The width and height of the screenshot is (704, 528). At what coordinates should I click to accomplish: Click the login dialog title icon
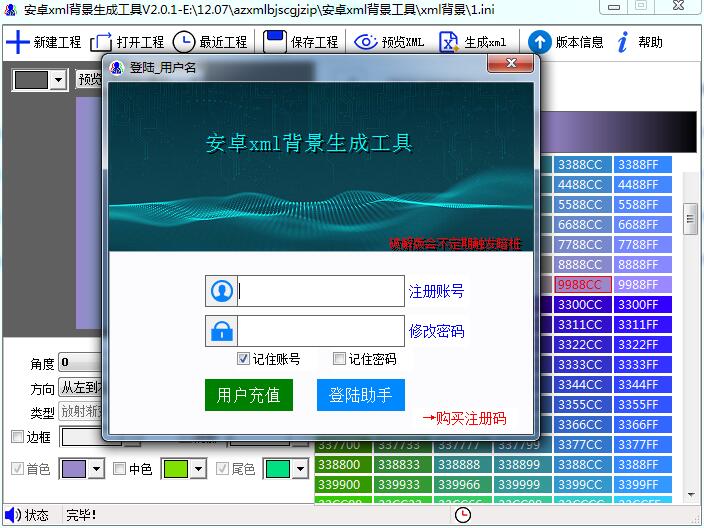coord(116,68)
